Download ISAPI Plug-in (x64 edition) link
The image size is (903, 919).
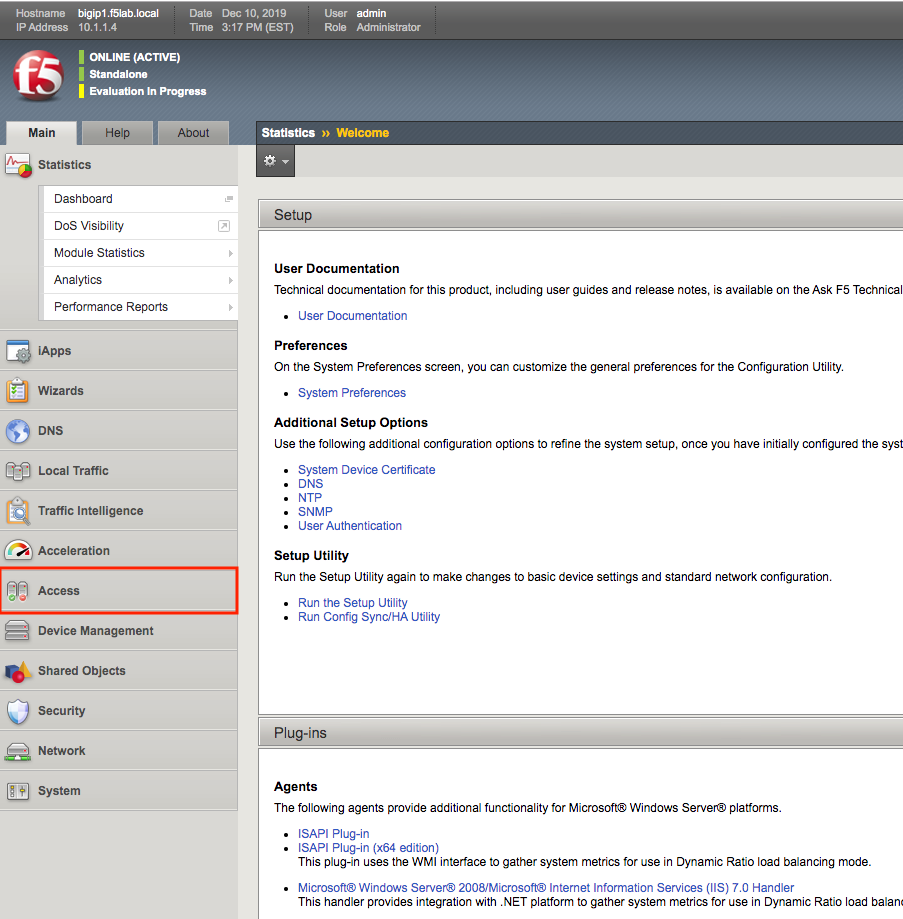[368, 848]
